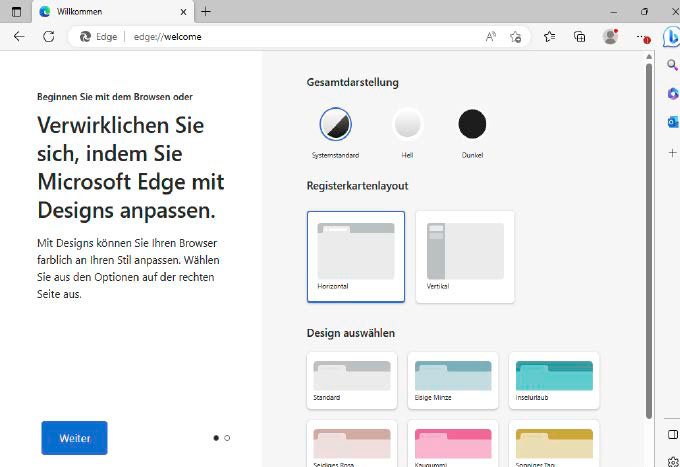680x467 pixels.
Task: Reload the page with refresh icon
Action: pyautogui.click(x=49, y=36)
